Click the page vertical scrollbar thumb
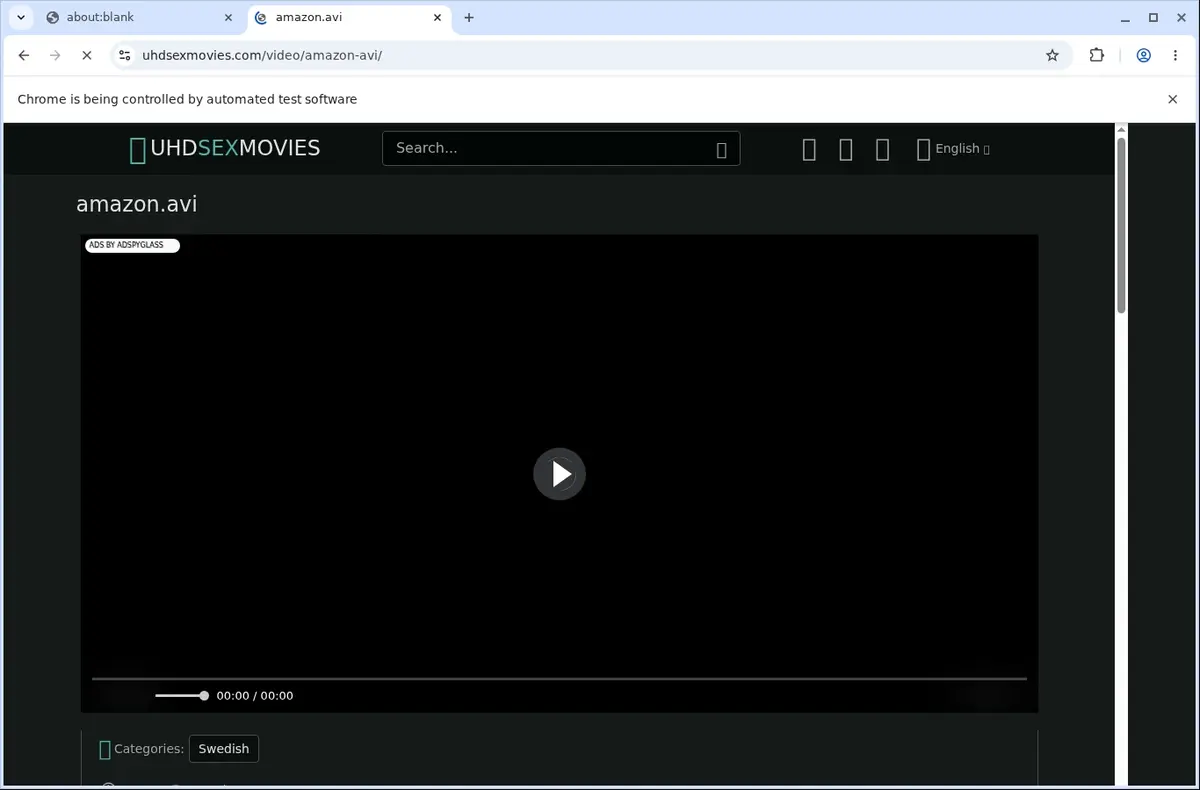This screenshot has height=790, width=1200. 1121,225
